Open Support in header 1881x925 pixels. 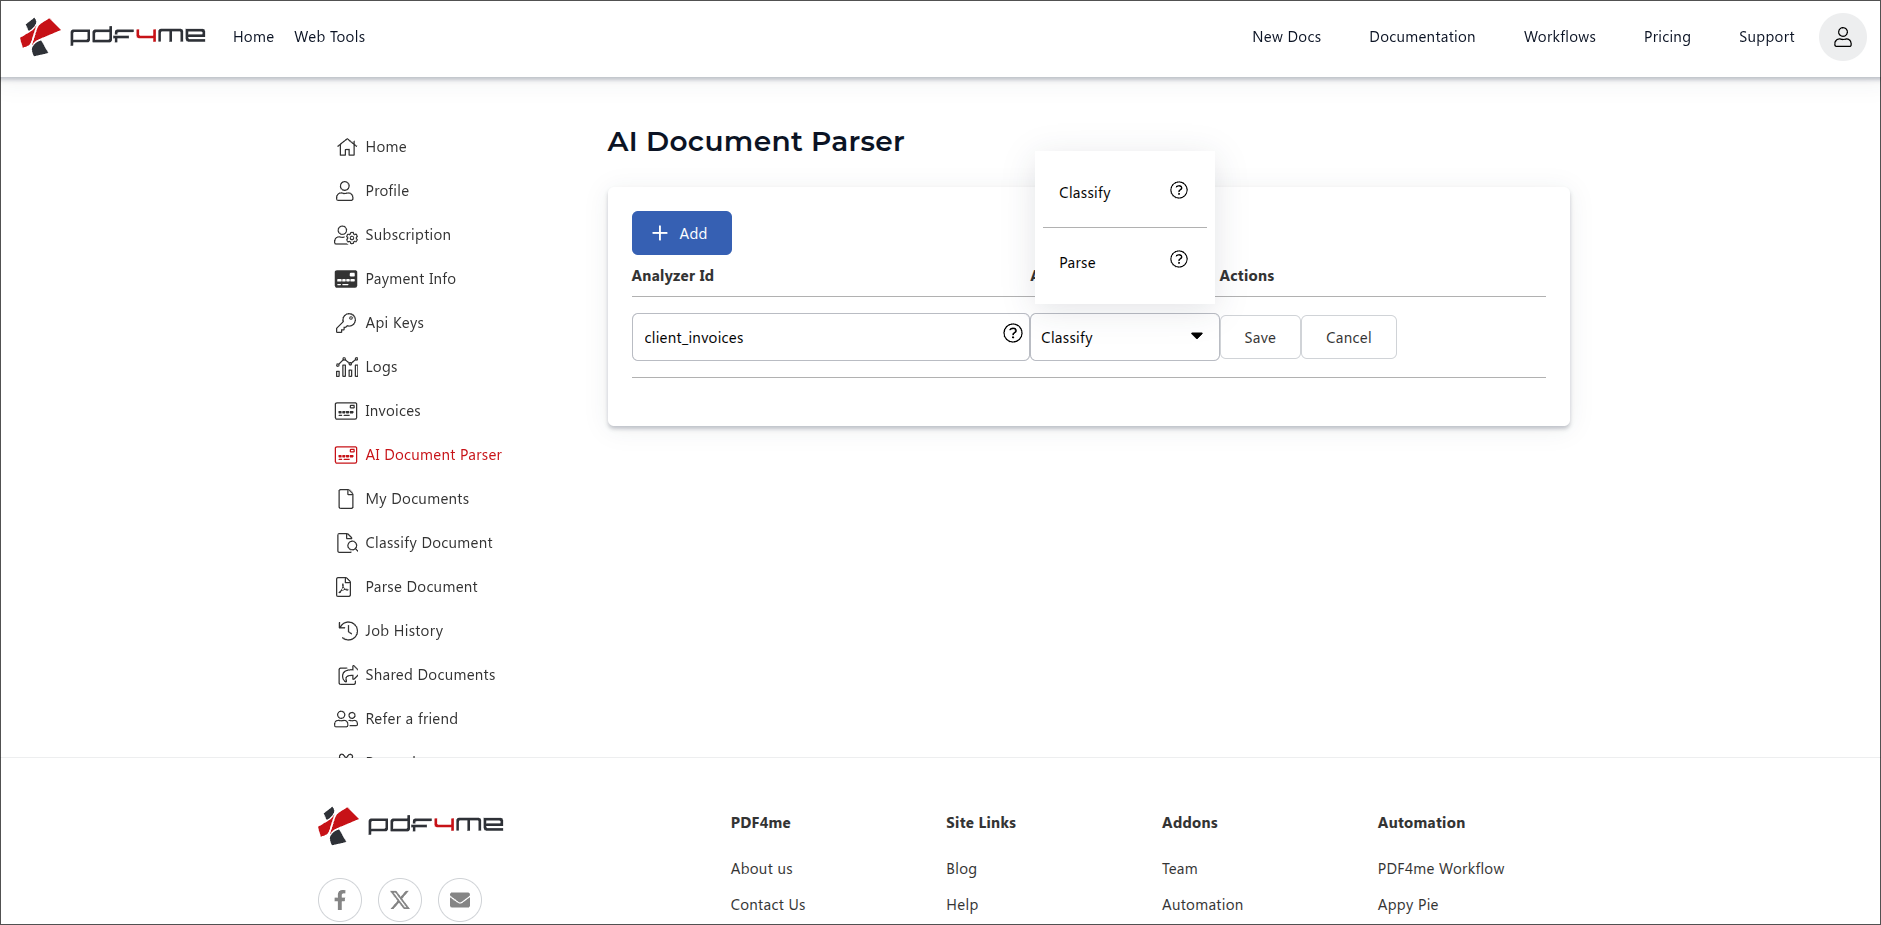coord(1766,37)
